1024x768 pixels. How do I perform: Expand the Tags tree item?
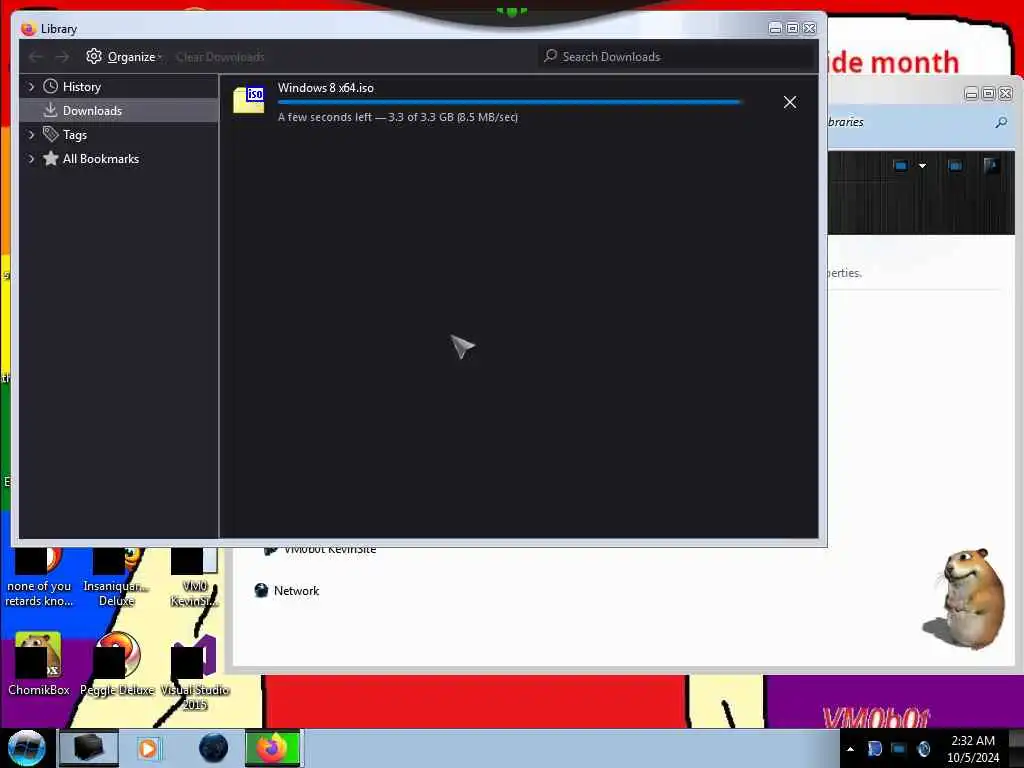(x=31, y=135)
